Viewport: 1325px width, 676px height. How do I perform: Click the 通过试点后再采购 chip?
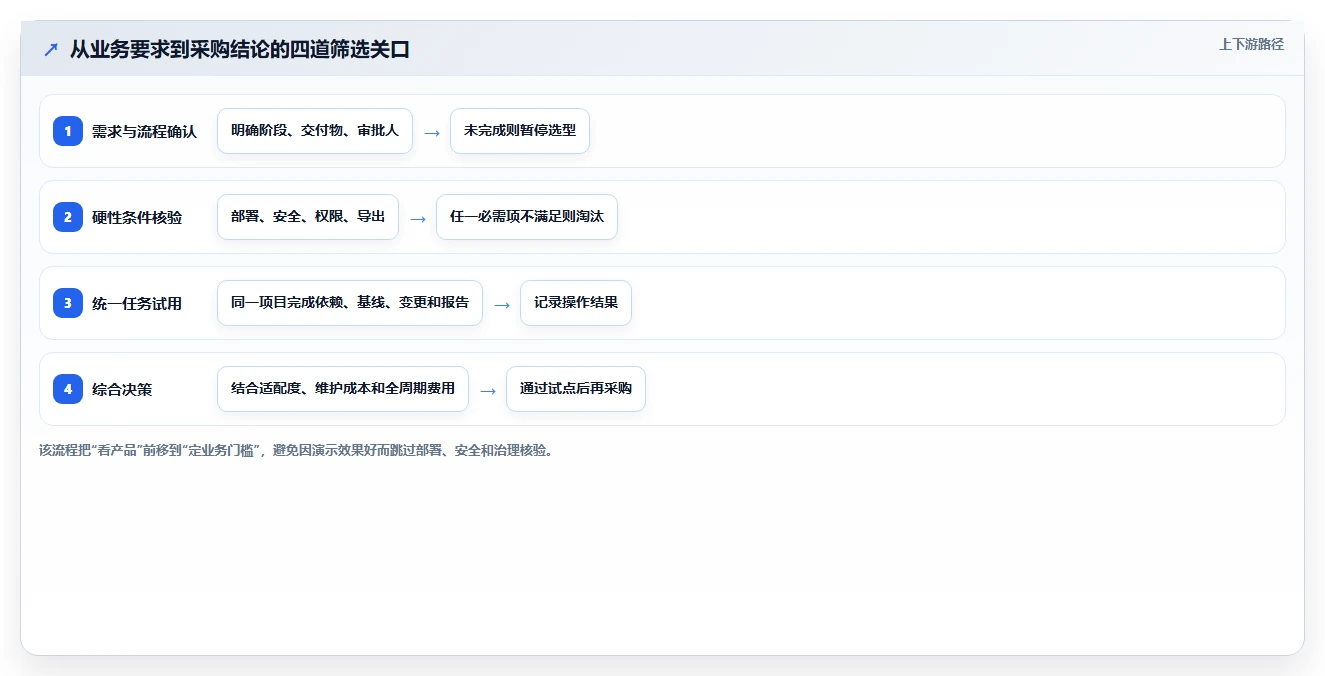point(576,389)
